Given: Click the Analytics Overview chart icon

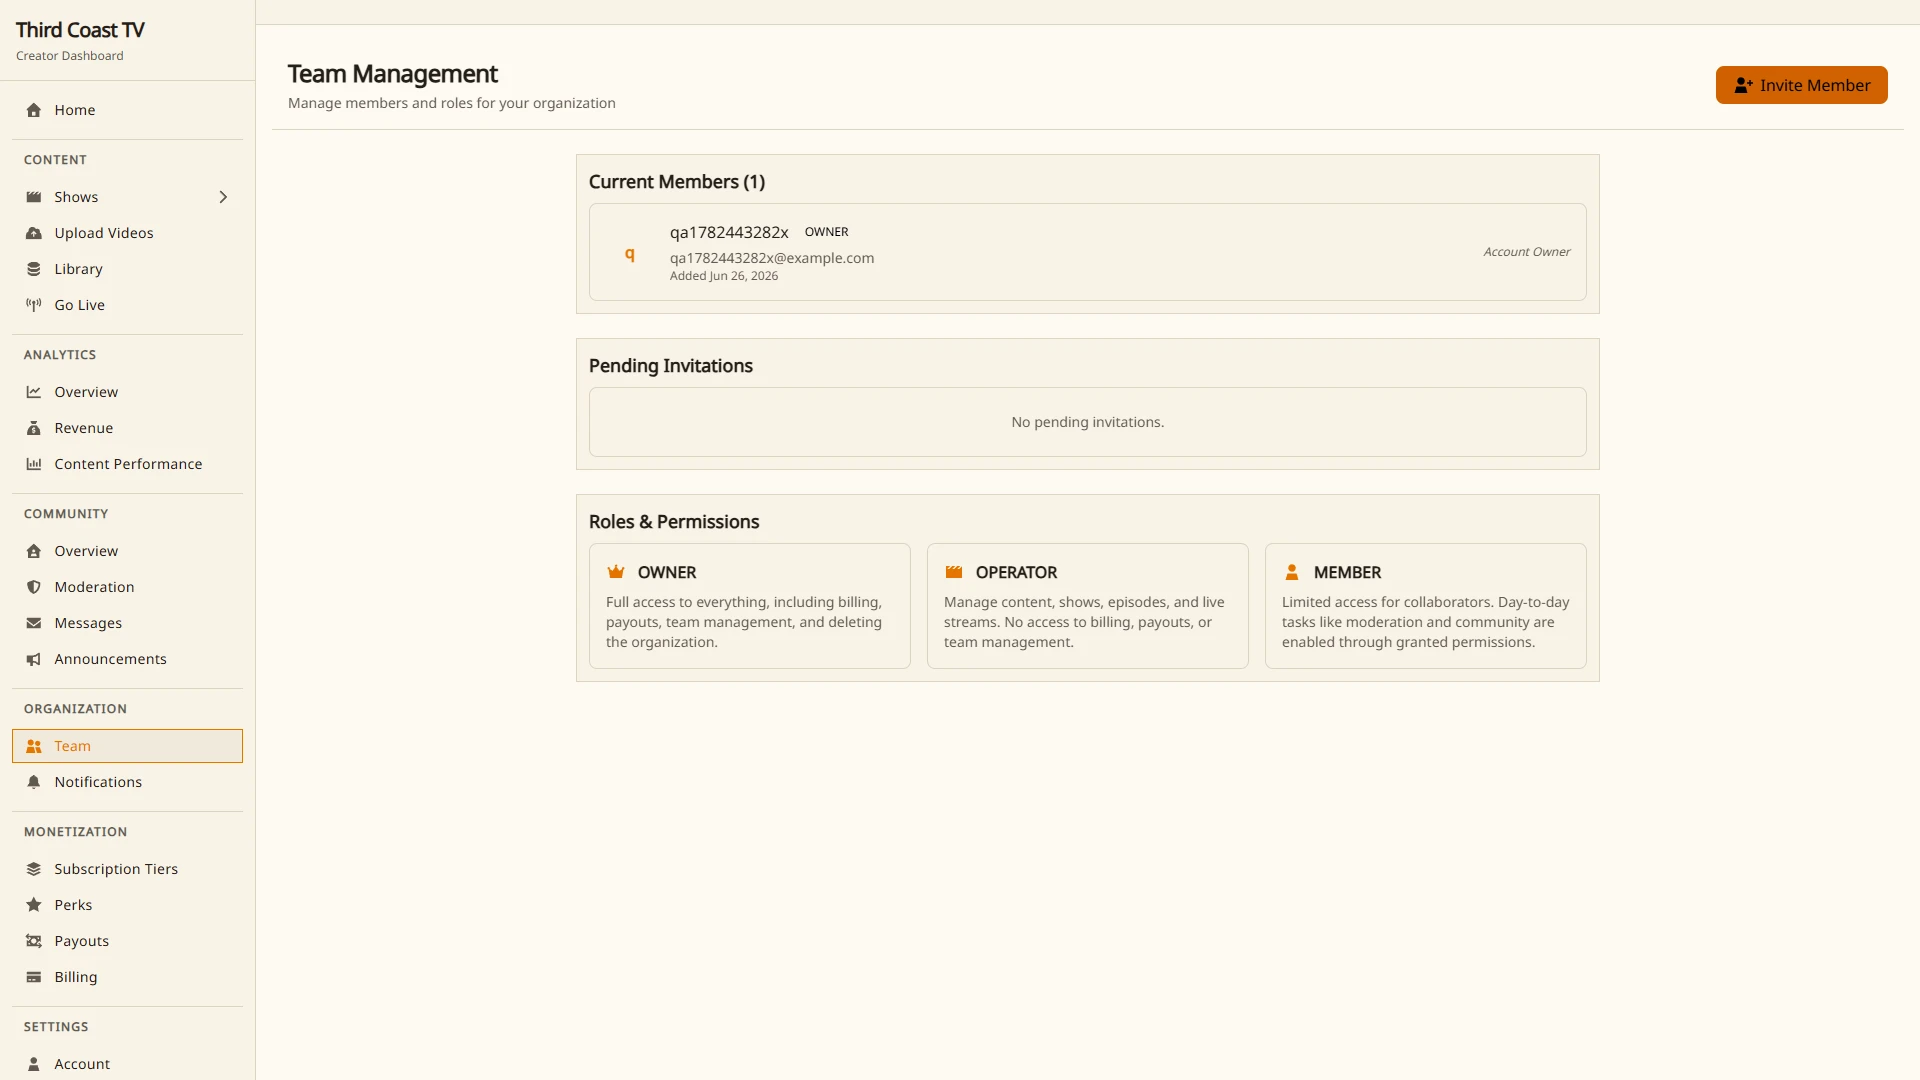Looking at the screenshot, I should click(34, 392).
